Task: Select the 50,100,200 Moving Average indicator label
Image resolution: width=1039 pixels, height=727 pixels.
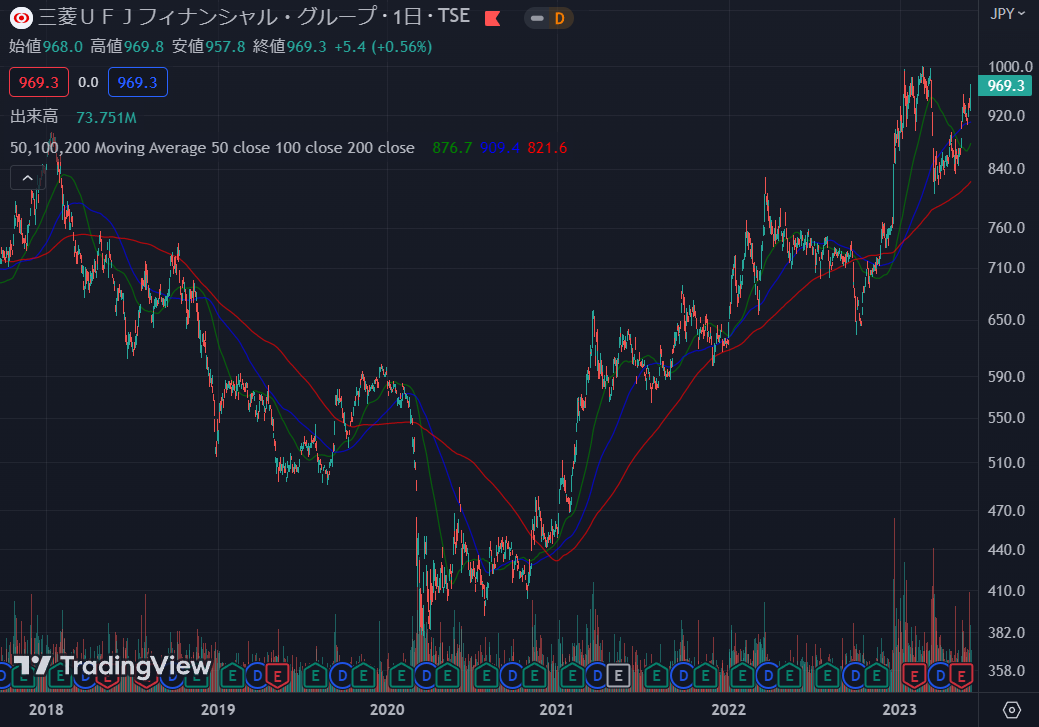Action: [212, 148]
